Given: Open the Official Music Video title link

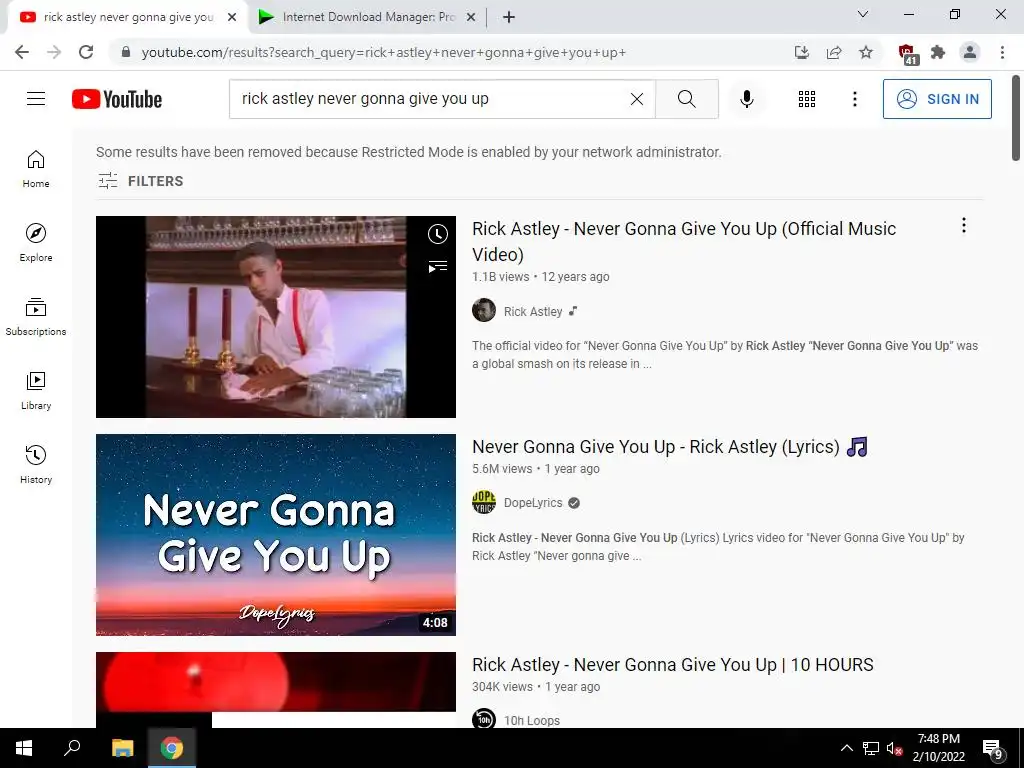Looking at the screenshot, I should [x=684, y=242].
